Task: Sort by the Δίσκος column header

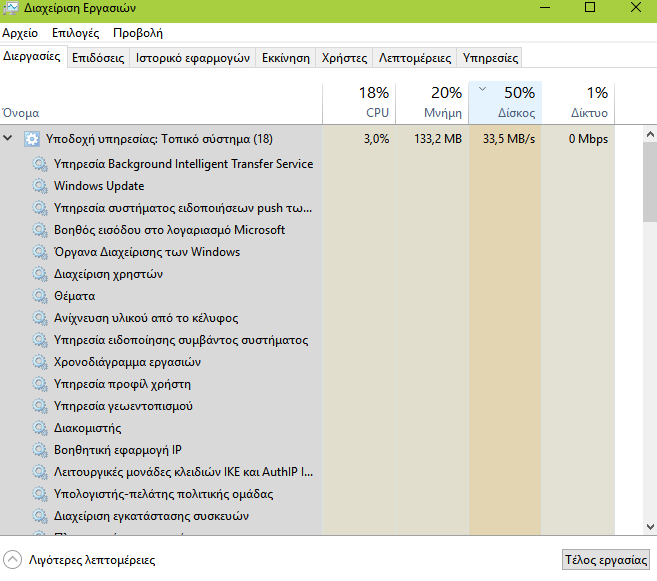Action: click(505, 103)
